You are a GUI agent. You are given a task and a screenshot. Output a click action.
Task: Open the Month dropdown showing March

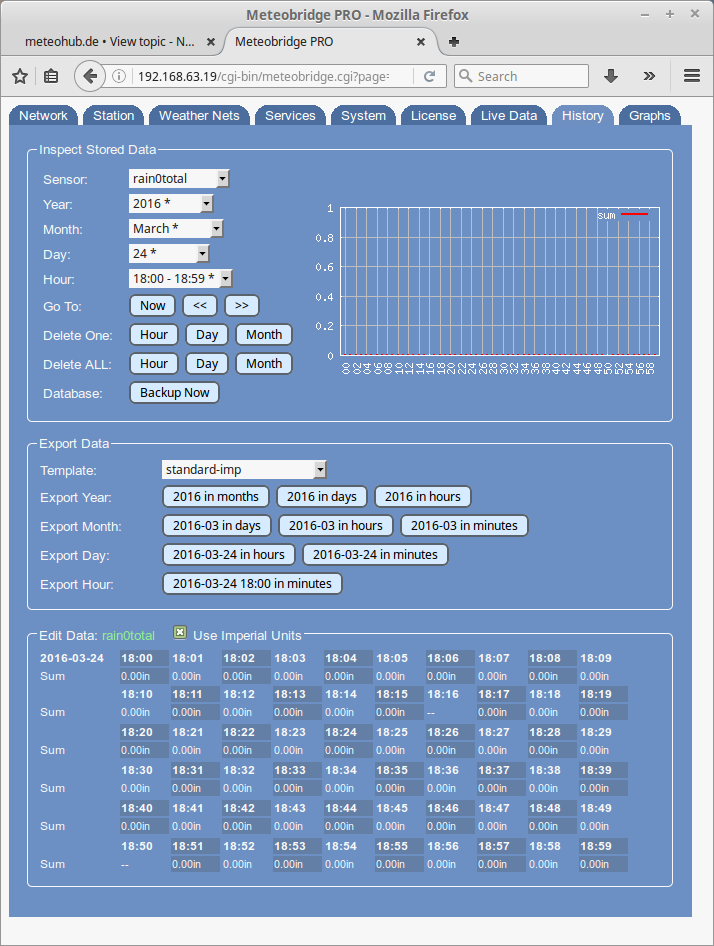[x=175, y=229]
